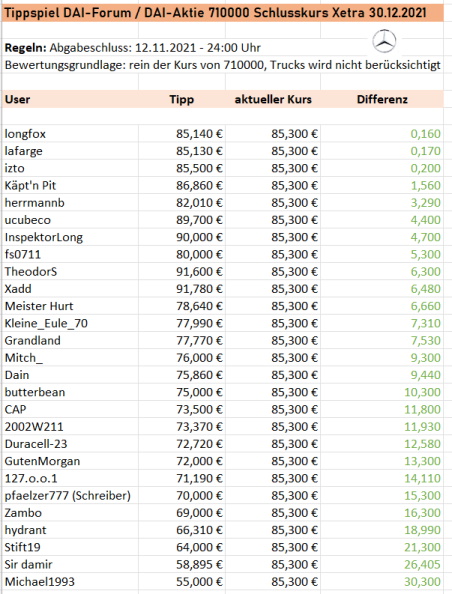Select the Meister Hurt name cell

tap(70, 306)
